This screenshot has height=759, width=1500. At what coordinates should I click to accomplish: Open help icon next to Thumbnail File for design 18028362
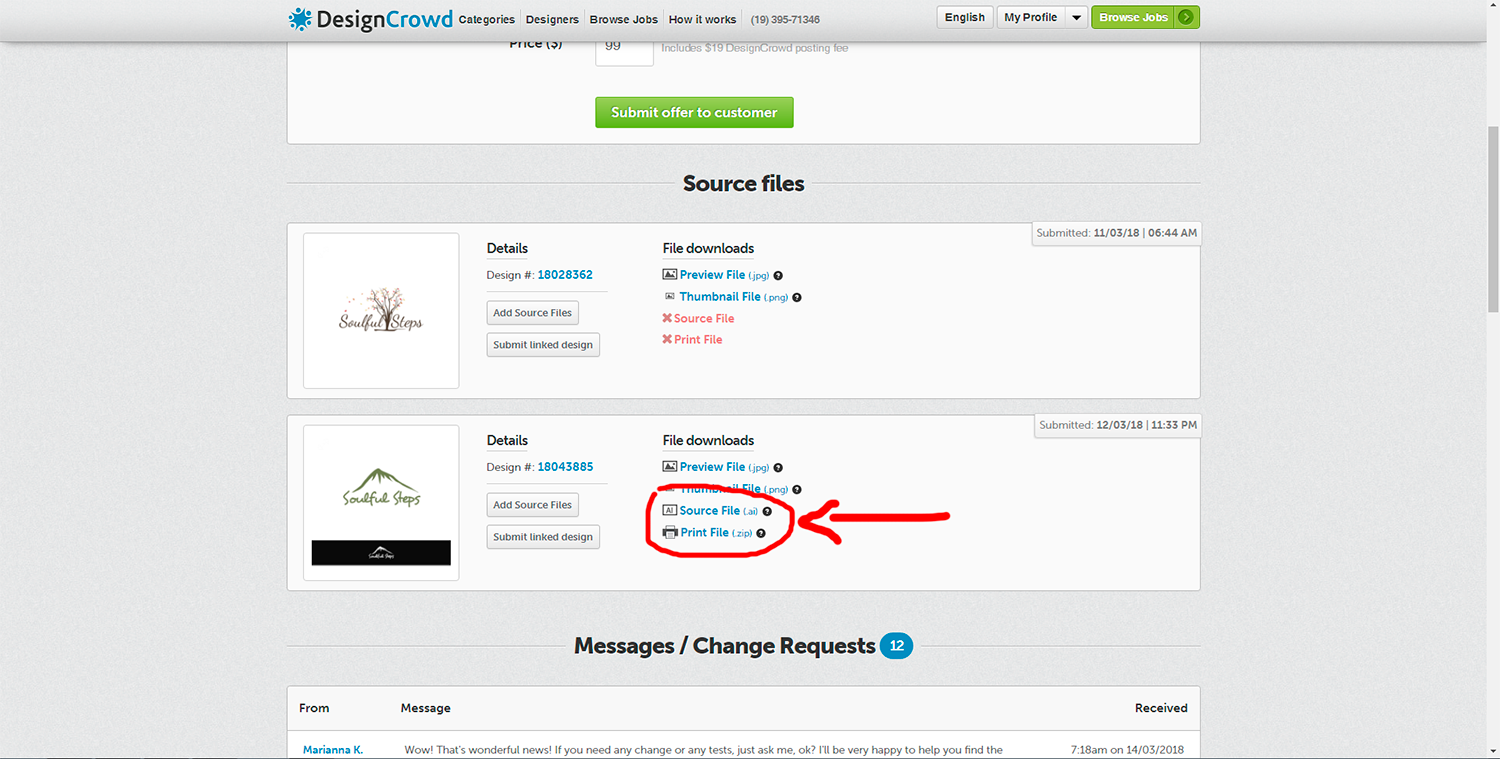797,297
